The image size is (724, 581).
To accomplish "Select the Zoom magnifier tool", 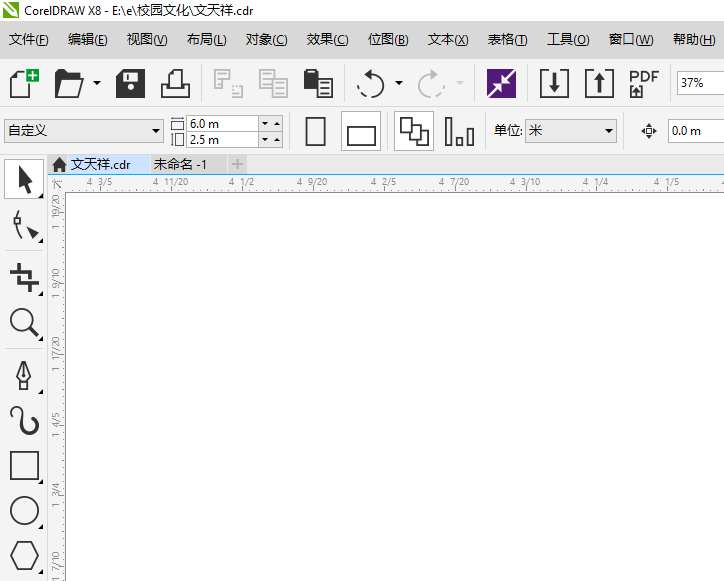I will [24, 323].
